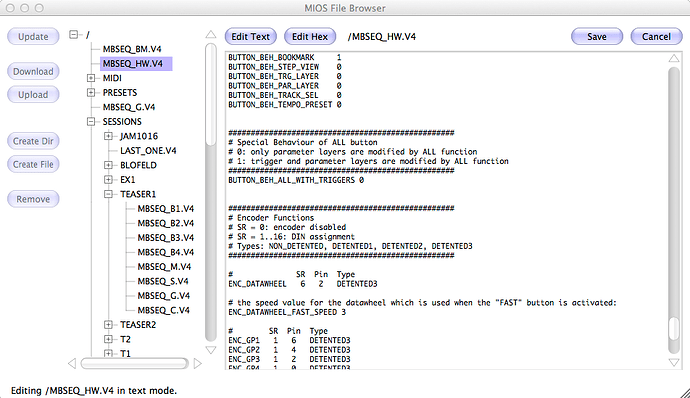Select MBSEQ_G.V4 in root directory
The image size is (690, 398).
pos(129,107)
